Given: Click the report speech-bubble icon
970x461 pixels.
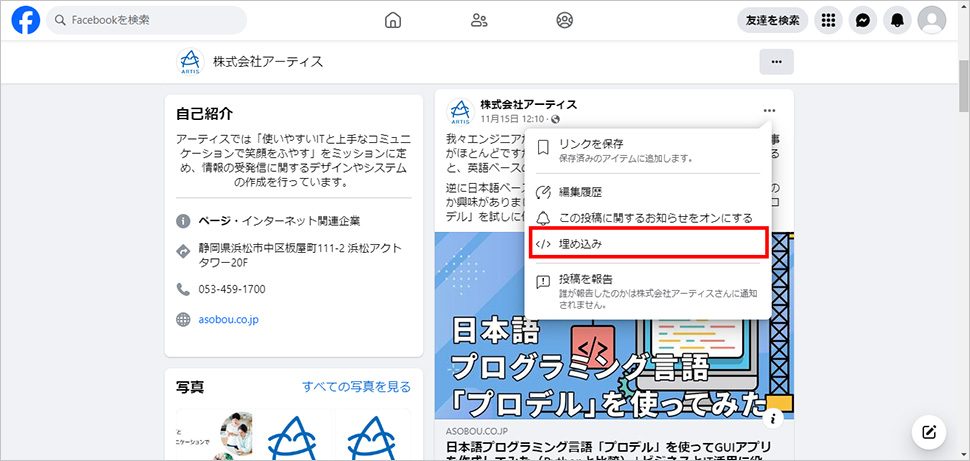Looking at the screenshot, I should (x=543, y=283).
